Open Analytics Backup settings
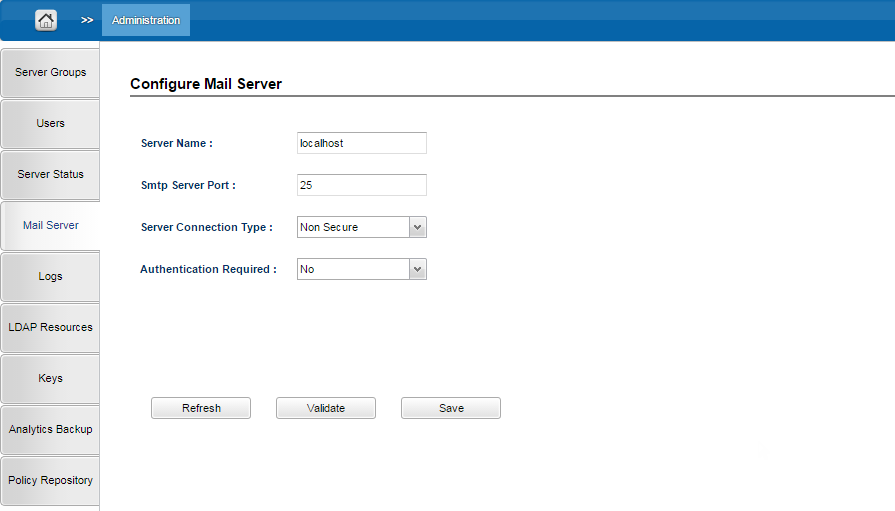The height and width of the screenshot is (511, 895). pos(50,429)
